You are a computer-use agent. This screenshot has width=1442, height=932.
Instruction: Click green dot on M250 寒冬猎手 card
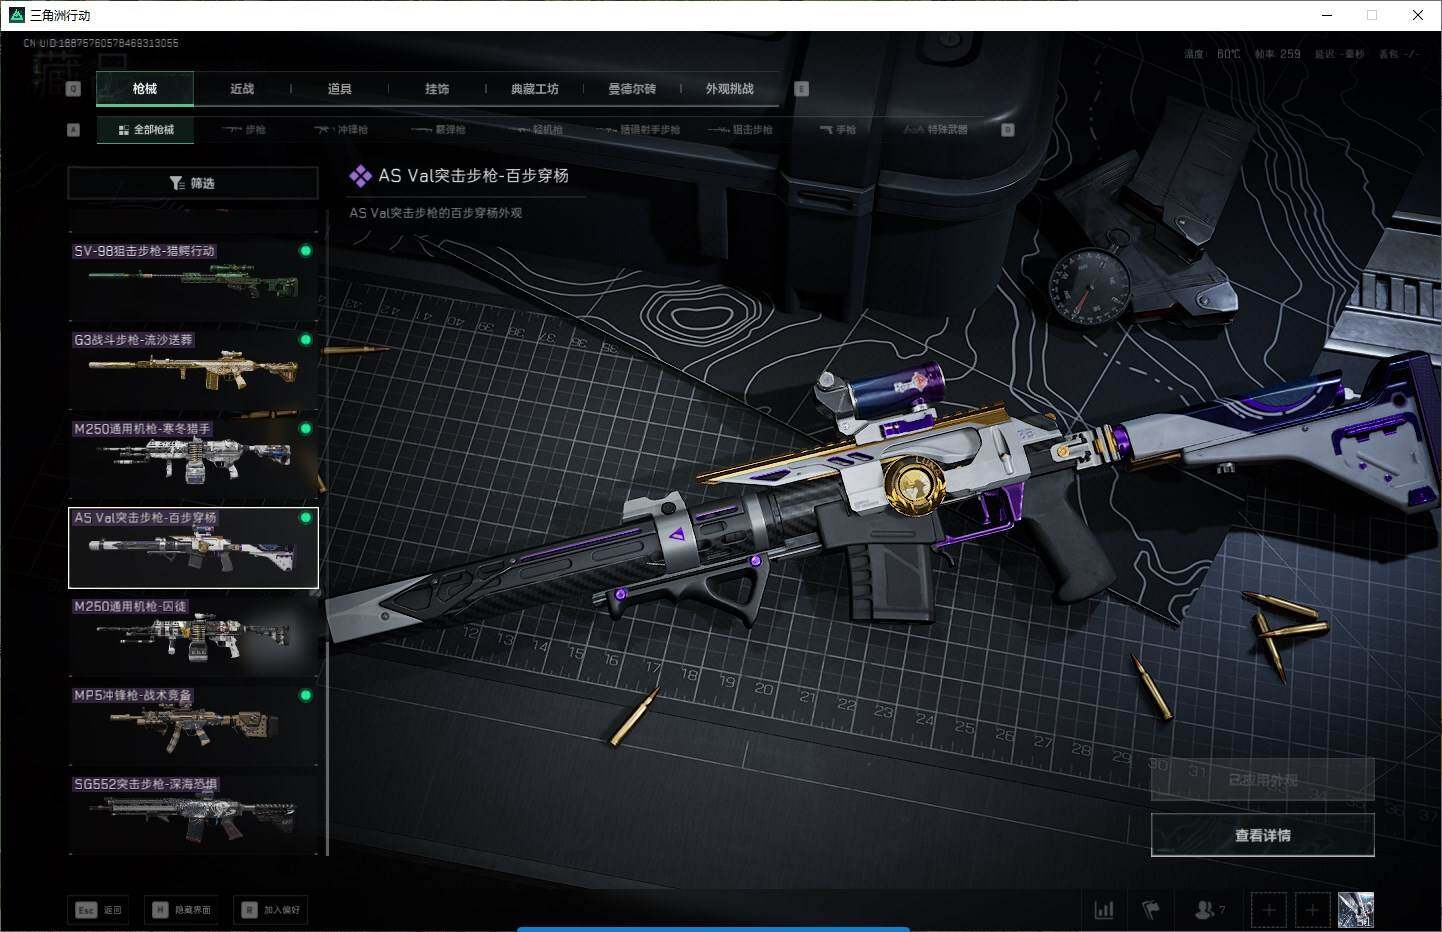tap(306, 429)
